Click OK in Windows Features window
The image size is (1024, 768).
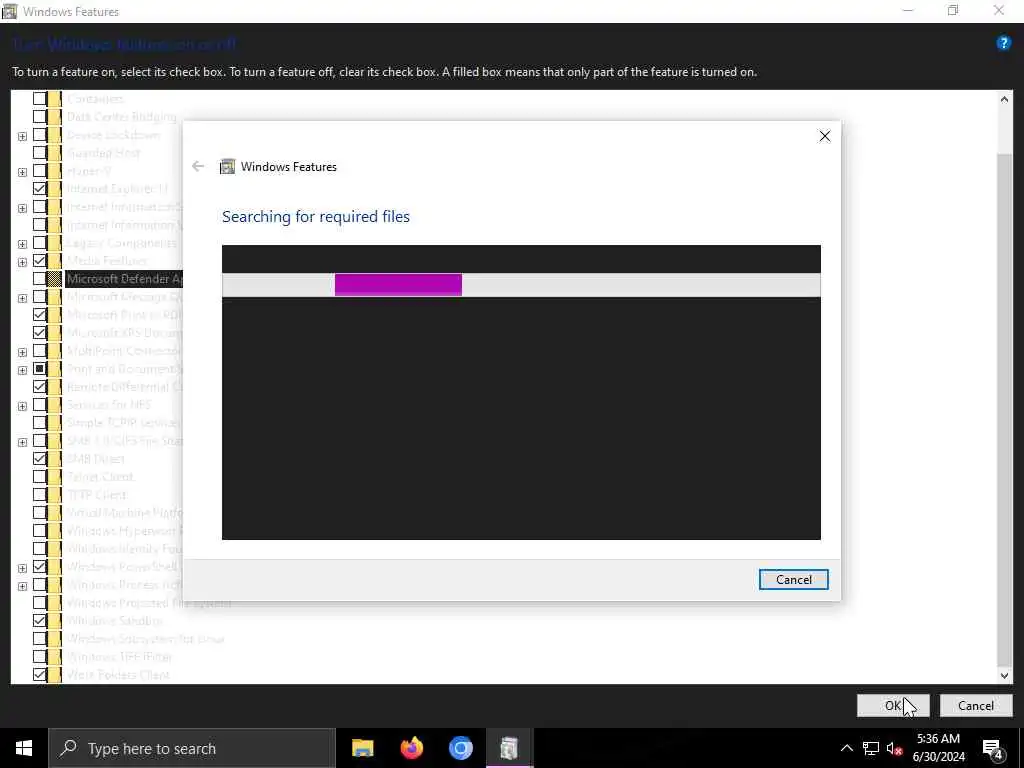893,705
